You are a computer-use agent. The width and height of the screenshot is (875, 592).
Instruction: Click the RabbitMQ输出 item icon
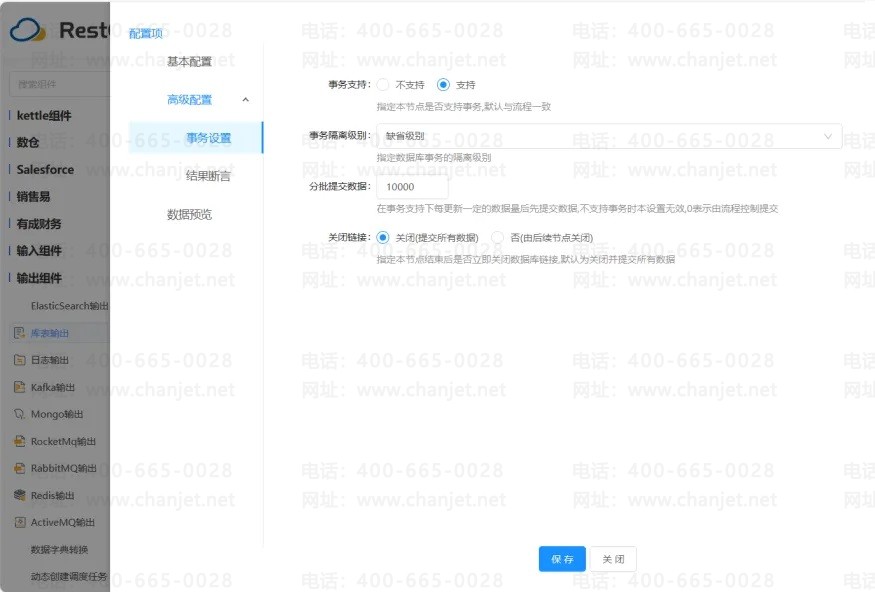[20, 468]
